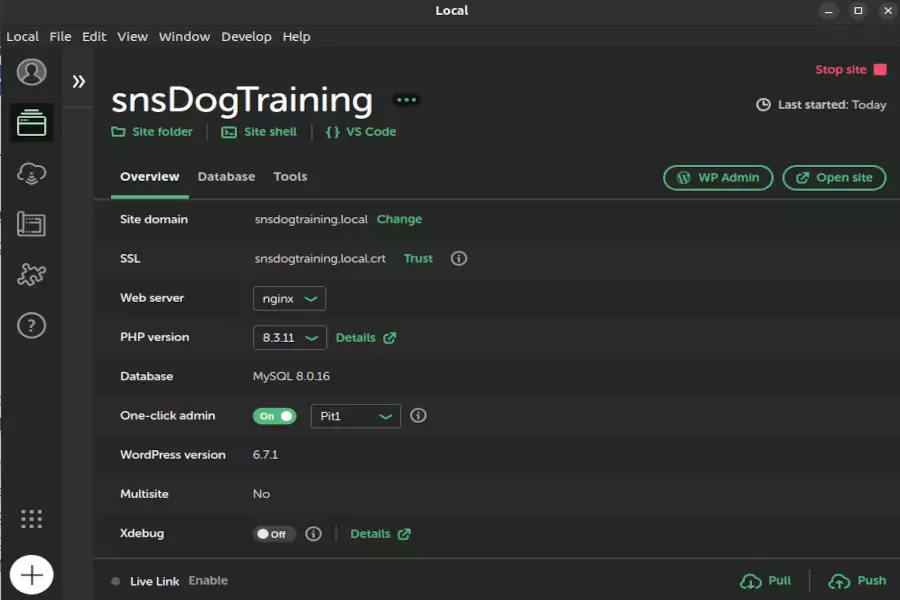The image size is (900, 600).
Task: Open the Add-ons puzzle piece icon
Action: point(31,274)
